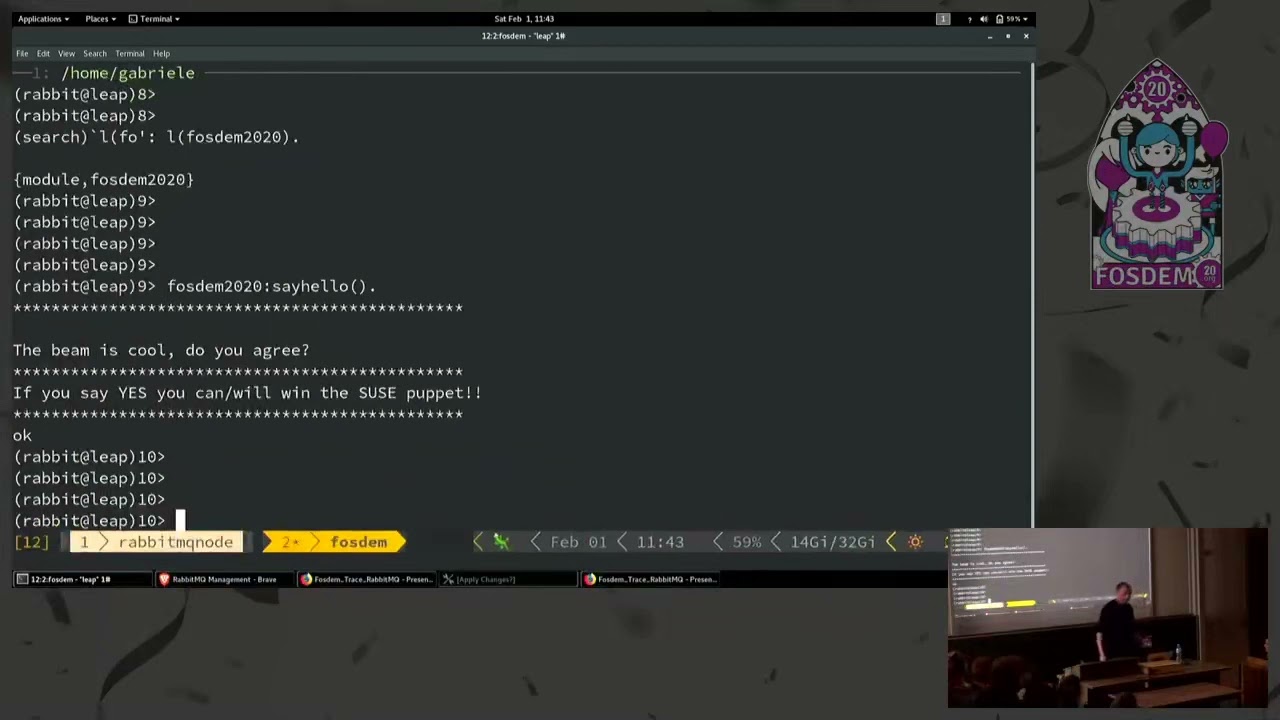Viewport: 1280px width, 720px height.
Task: Maximize the terminal window
Action: point(1008,36)
